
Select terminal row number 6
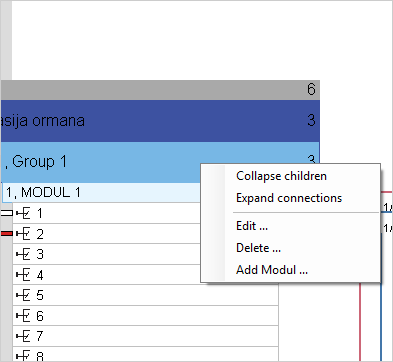pyautogui.click(x=145, y=316)
